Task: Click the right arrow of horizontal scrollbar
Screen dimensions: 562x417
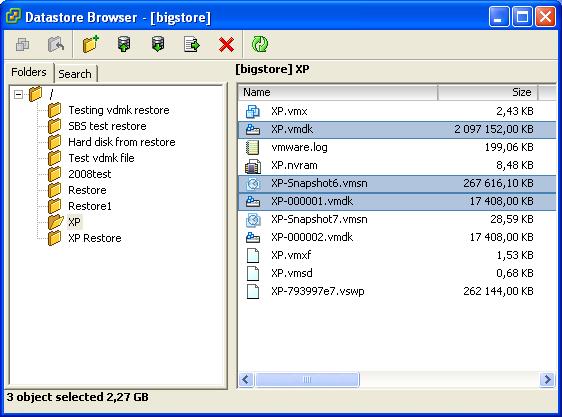Action: [547, 379]
